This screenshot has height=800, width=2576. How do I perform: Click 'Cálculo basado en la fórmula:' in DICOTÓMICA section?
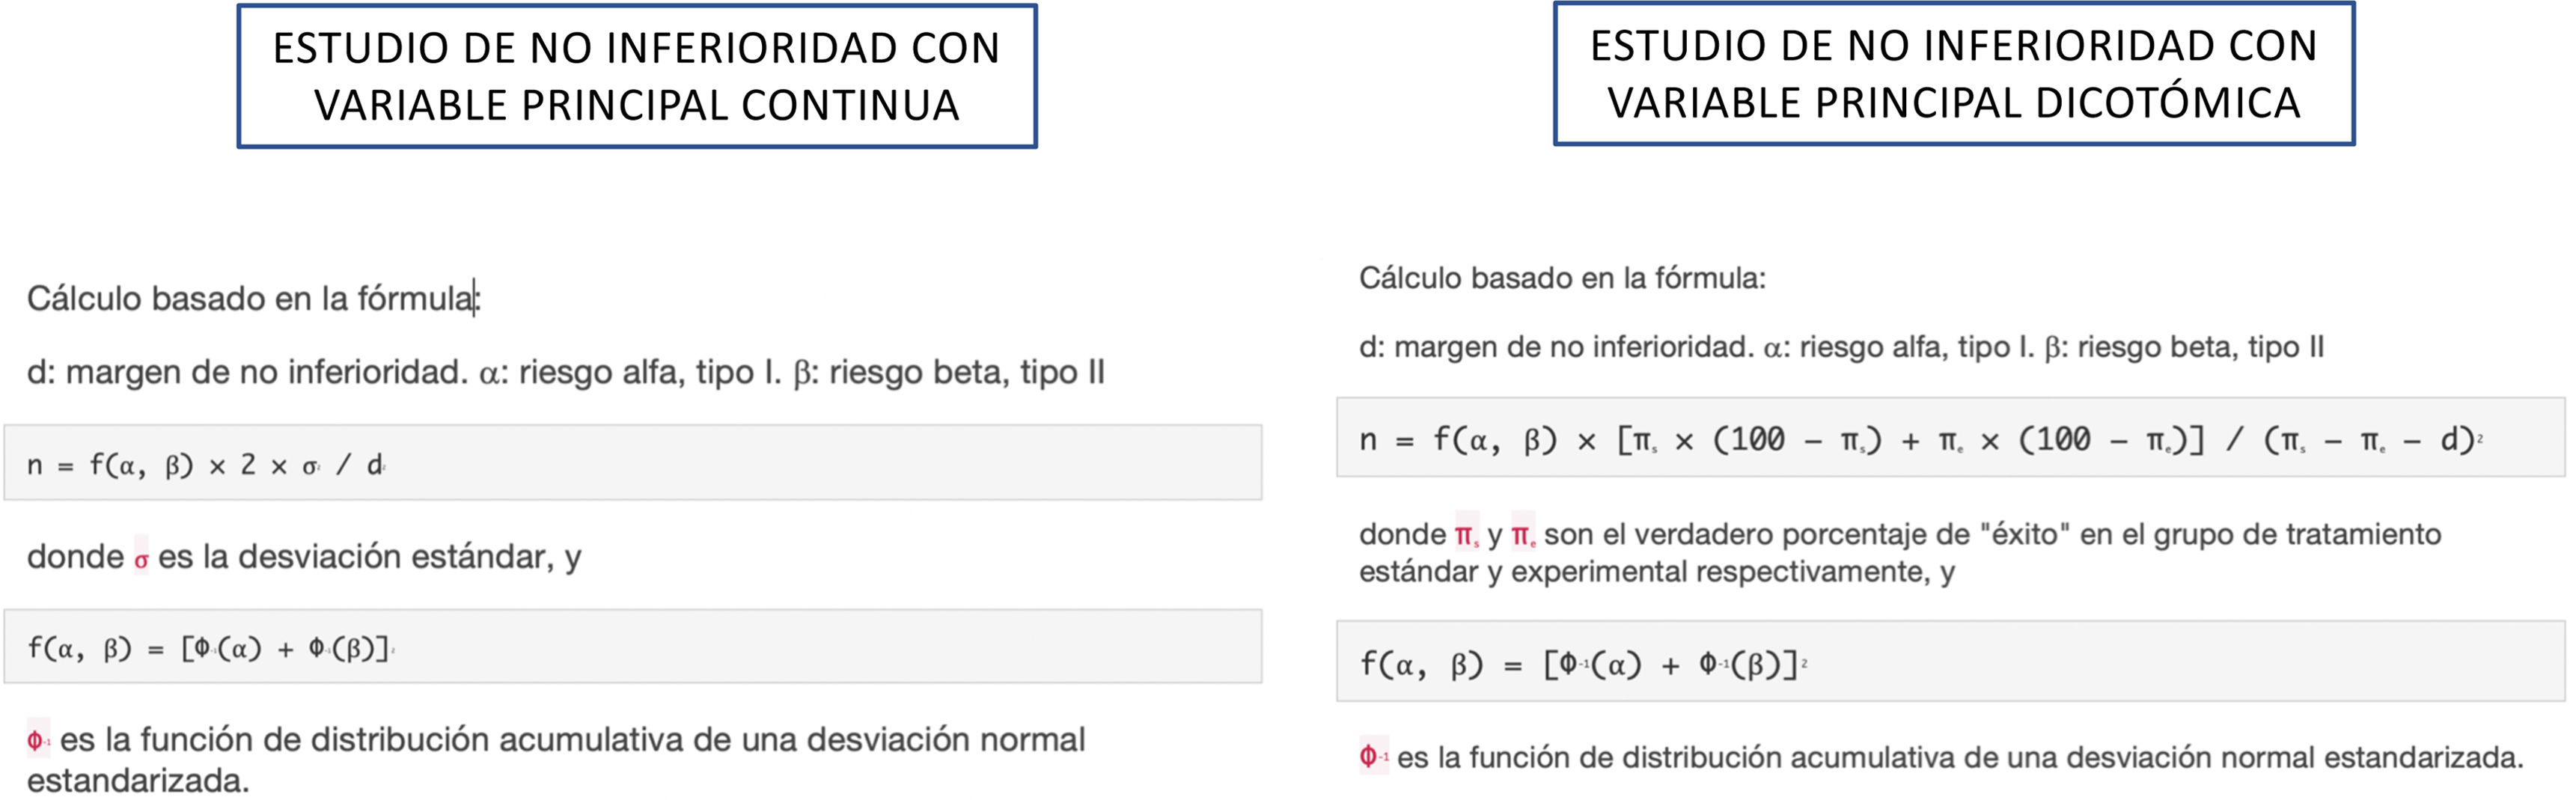coord(1562,278)
